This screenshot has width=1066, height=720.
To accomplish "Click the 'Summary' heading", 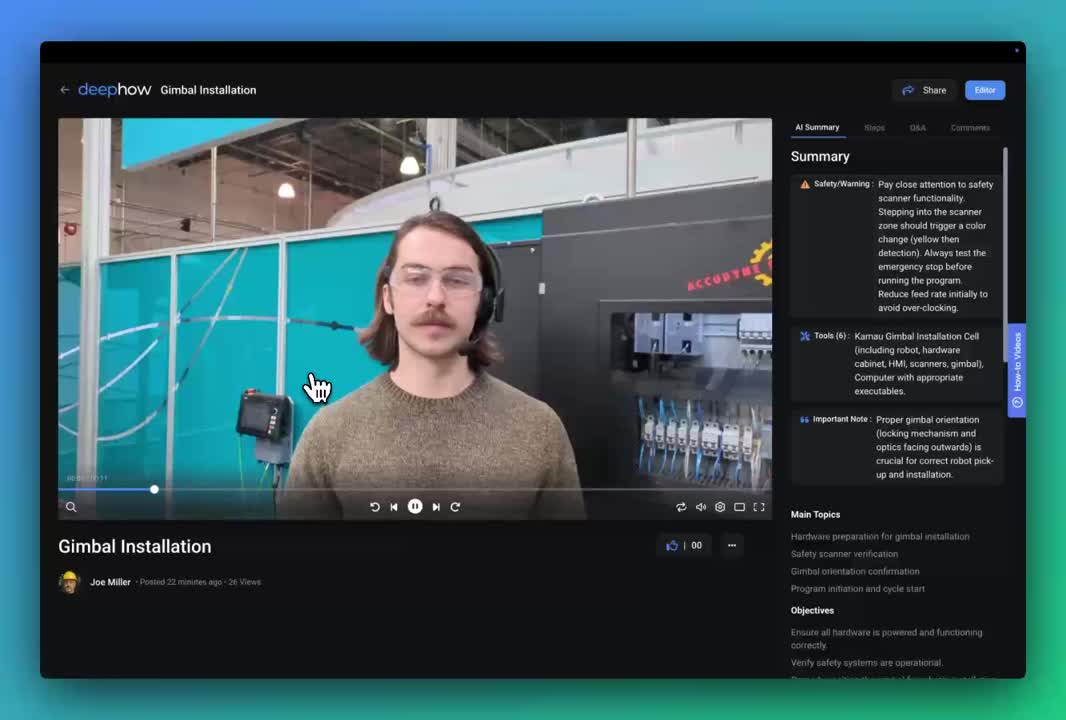I will pyautogui.click(x=820, y=156).
